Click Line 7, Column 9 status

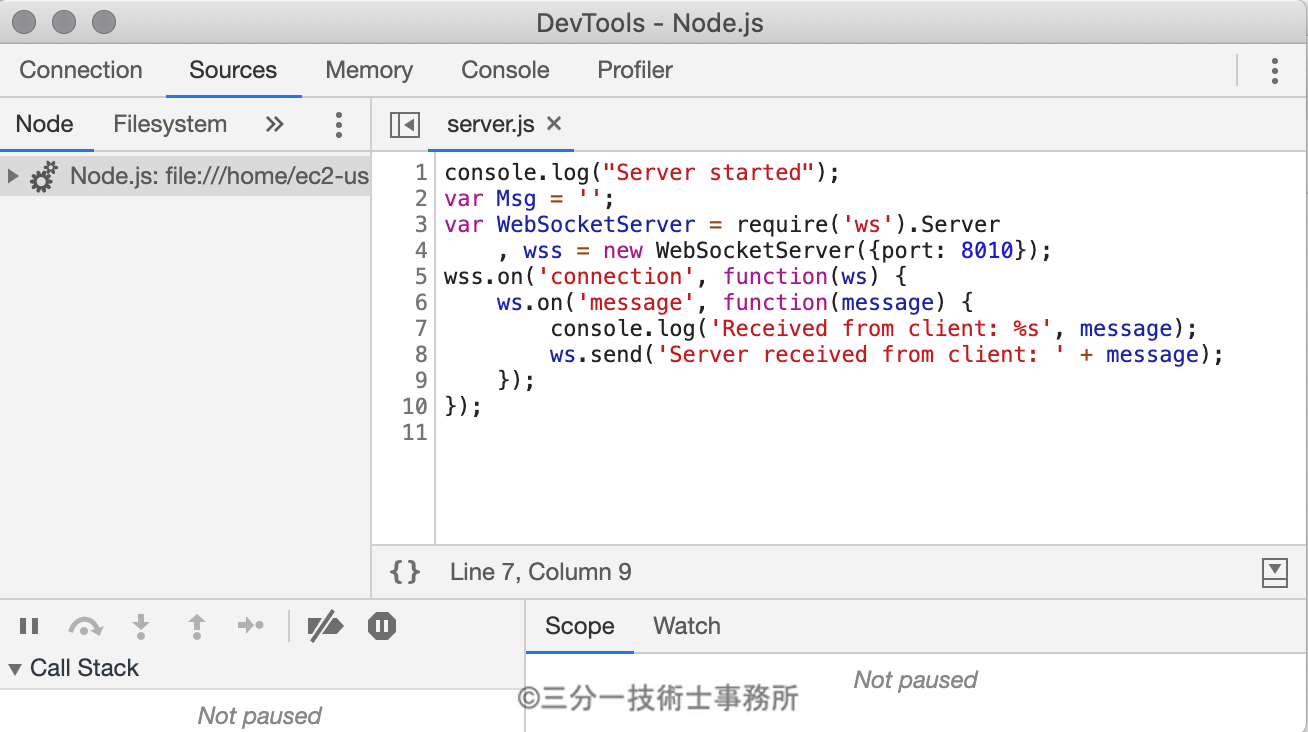click(541, 572)
